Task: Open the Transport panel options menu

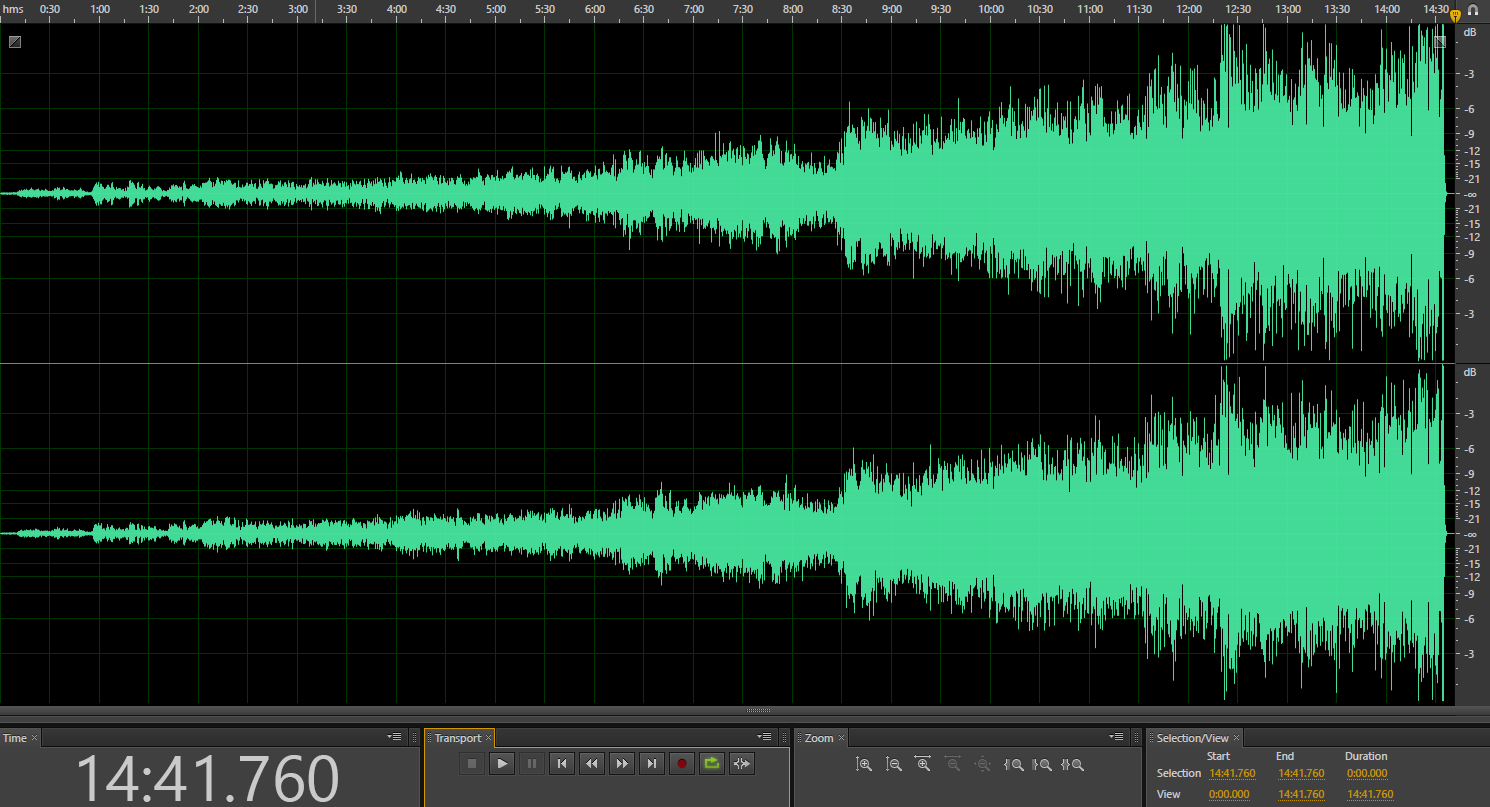Action: [765, 737]
